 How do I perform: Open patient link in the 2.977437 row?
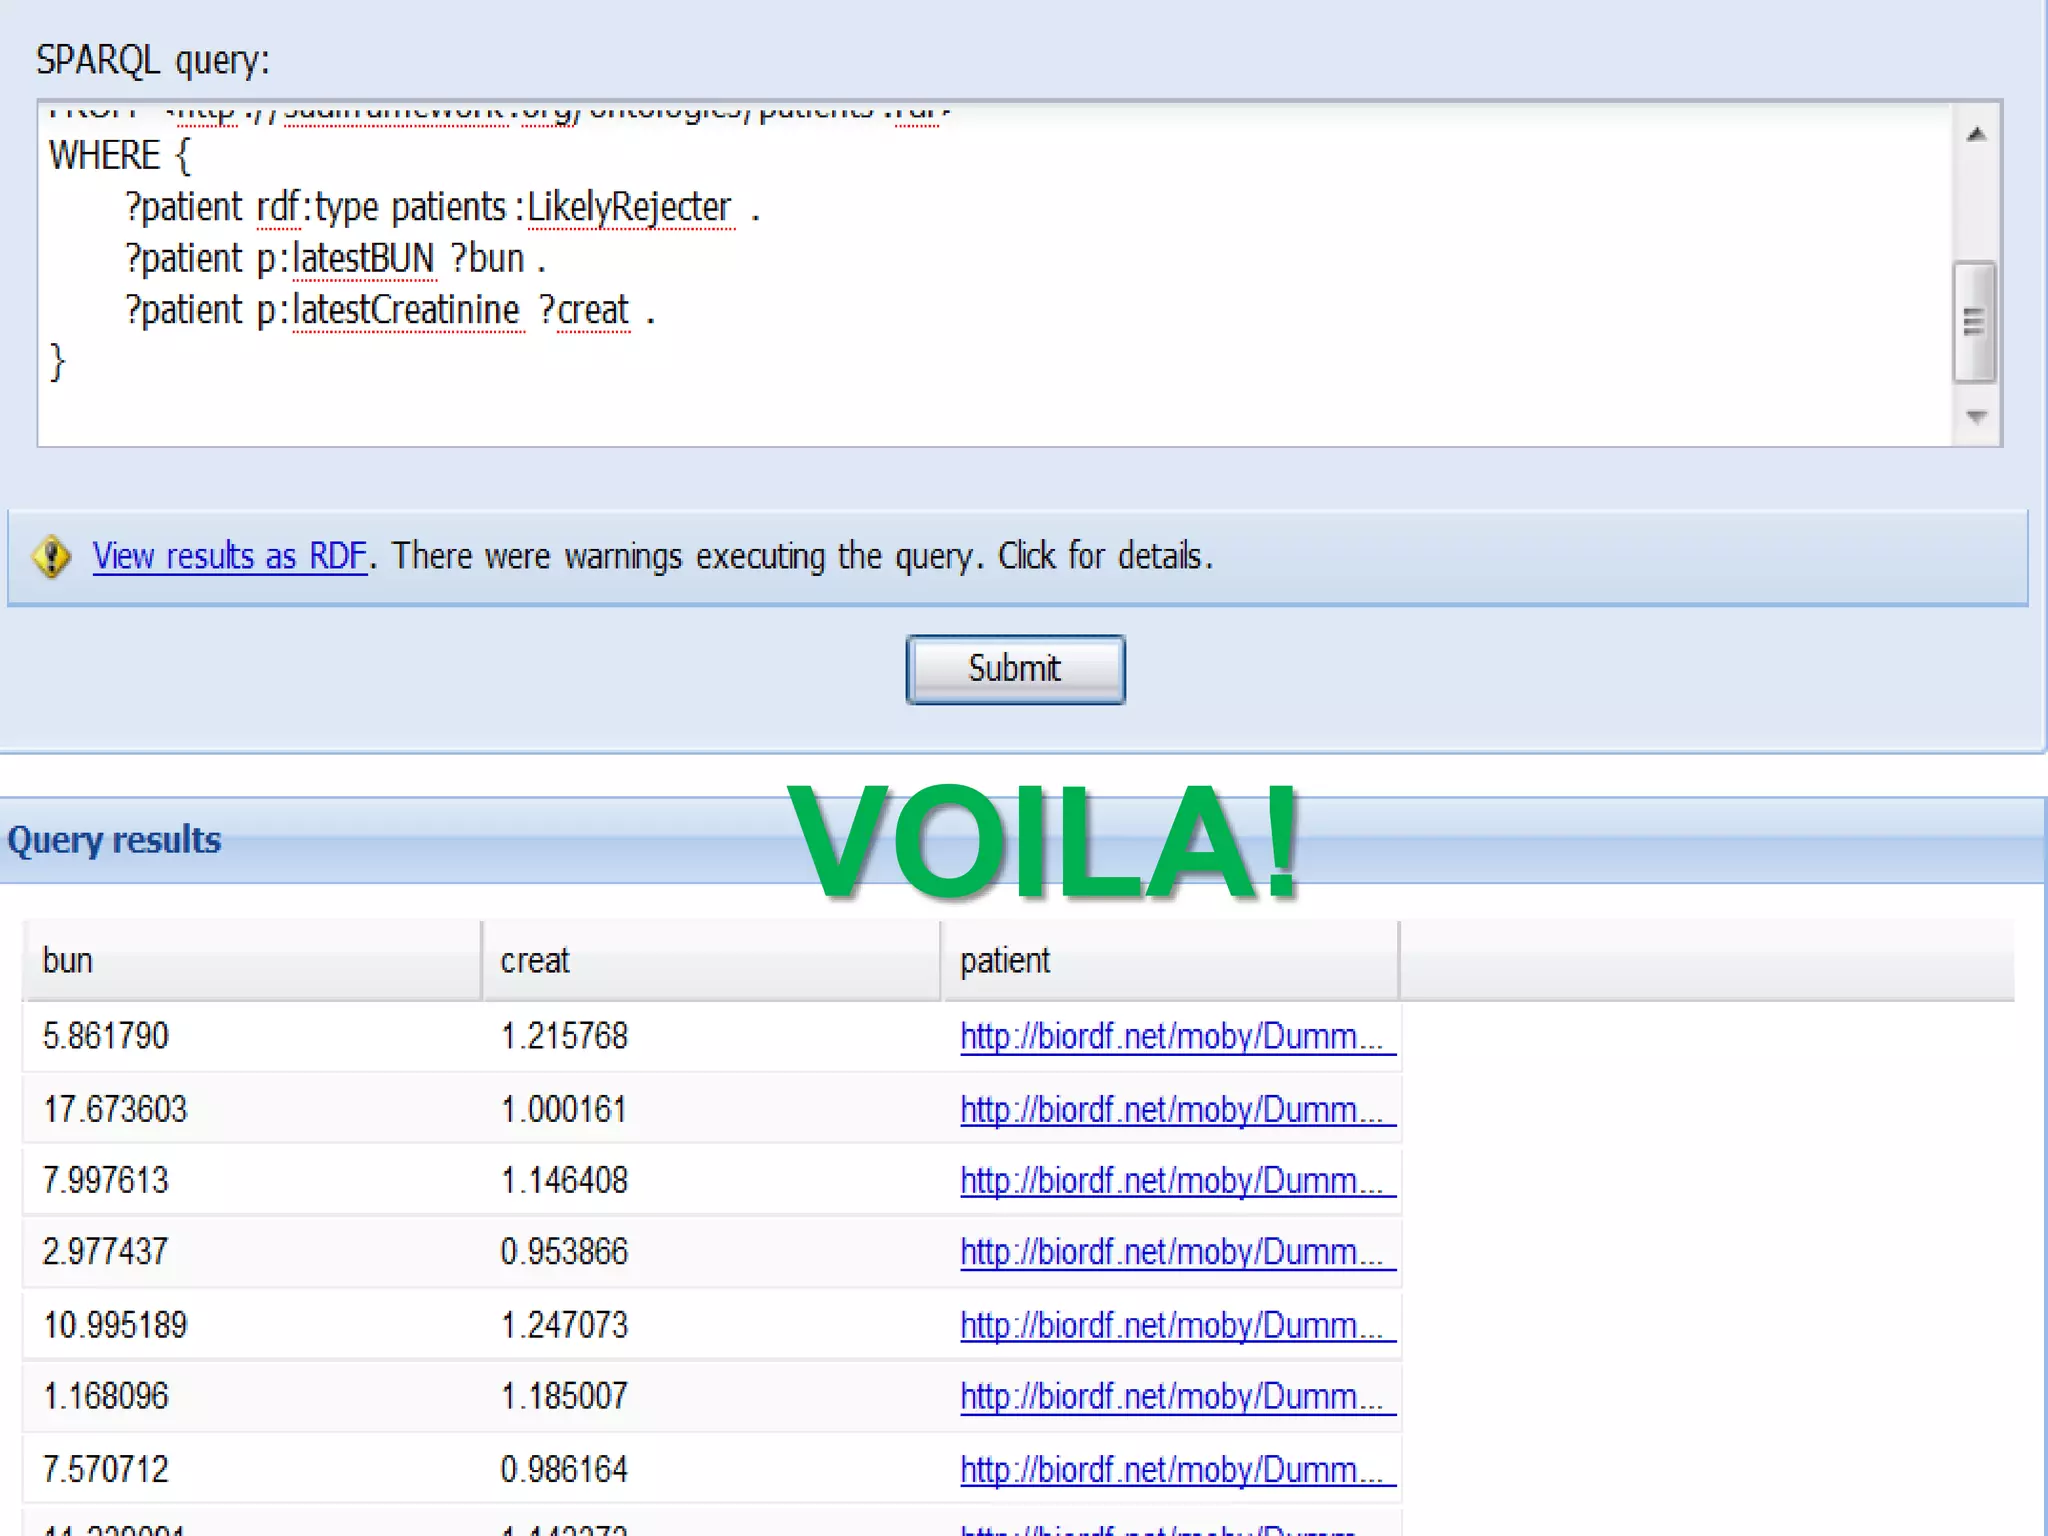[1177, 1252]
